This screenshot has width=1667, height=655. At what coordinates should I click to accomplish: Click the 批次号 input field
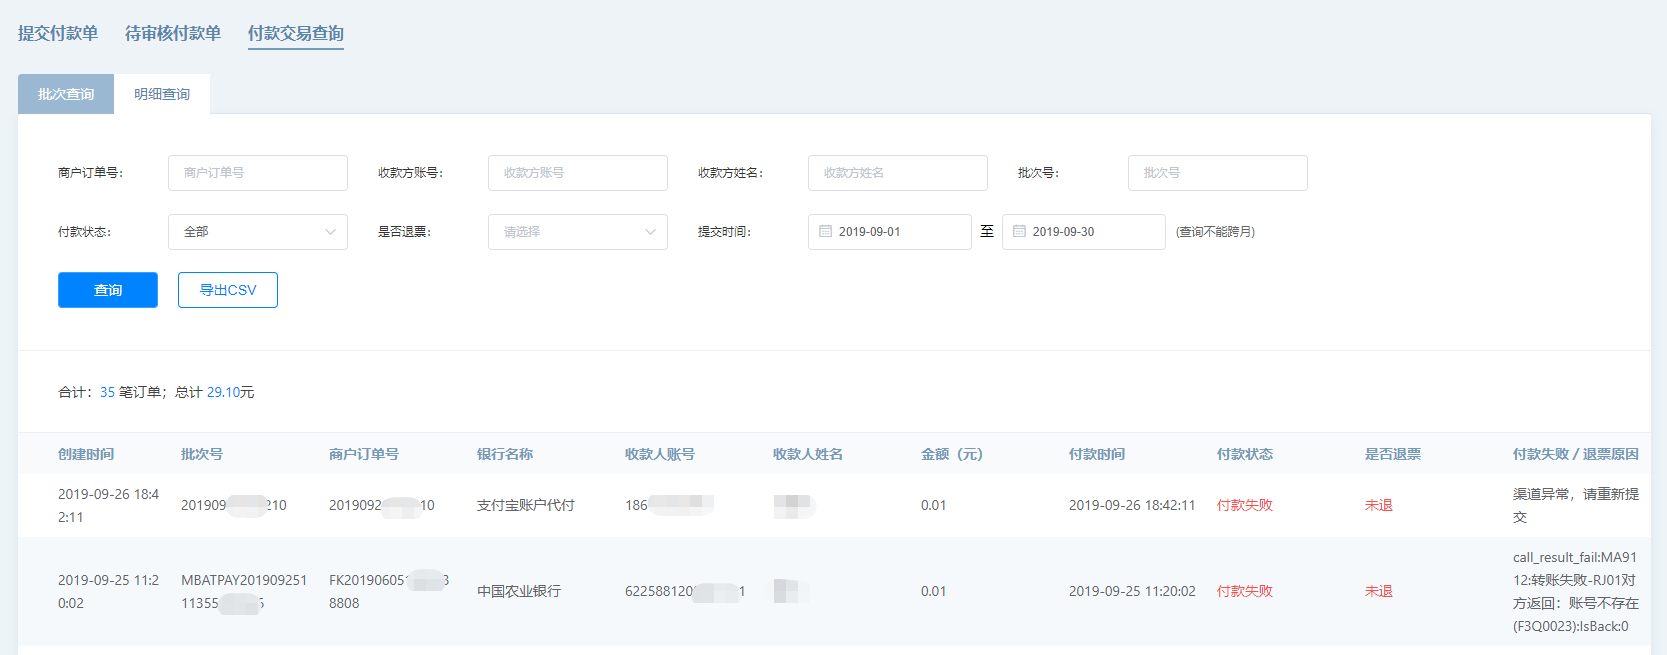(1218, 173)
